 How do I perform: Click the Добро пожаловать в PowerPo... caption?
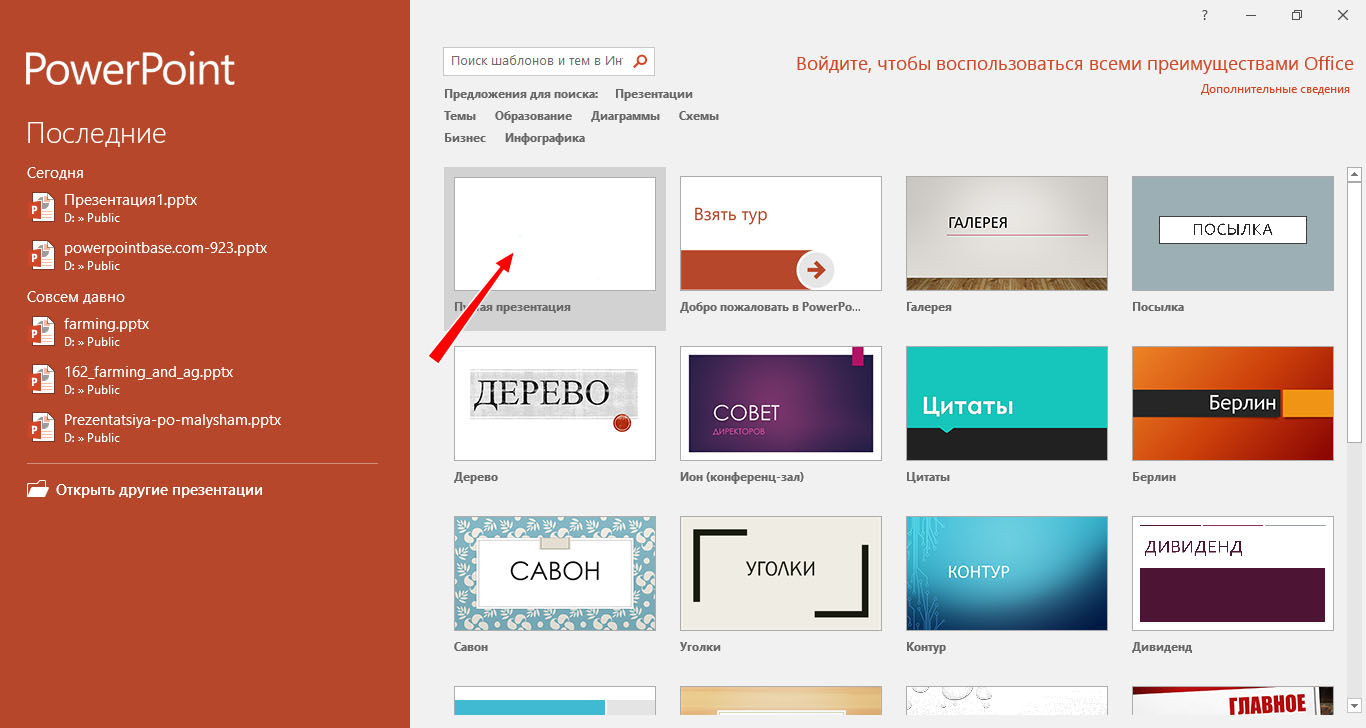pyautogui.click(x=770, y=307)
